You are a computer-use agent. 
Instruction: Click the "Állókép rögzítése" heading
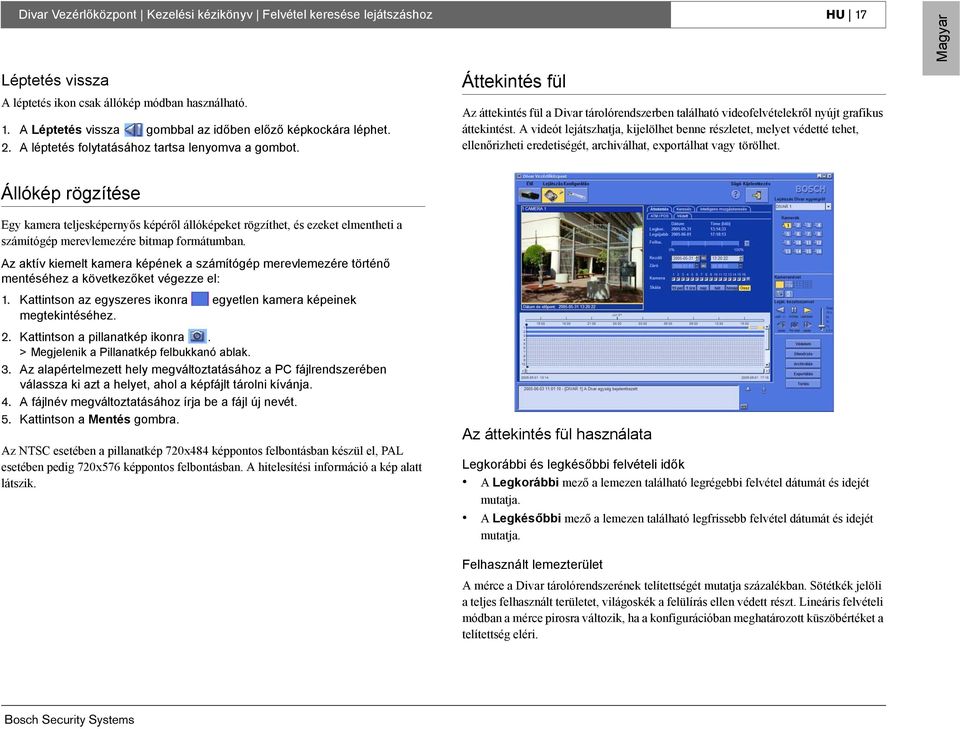pos(71,193)
